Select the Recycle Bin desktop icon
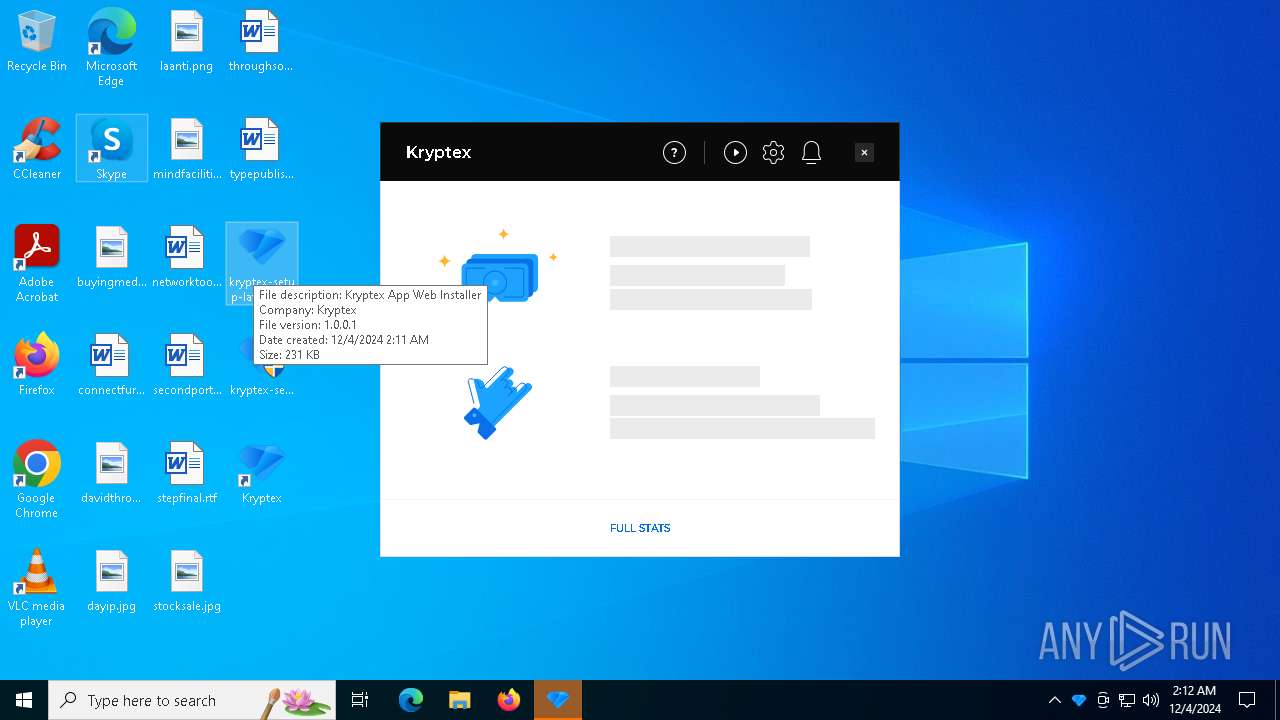Screen dimensions: 1280x720 tap(37, 42)
